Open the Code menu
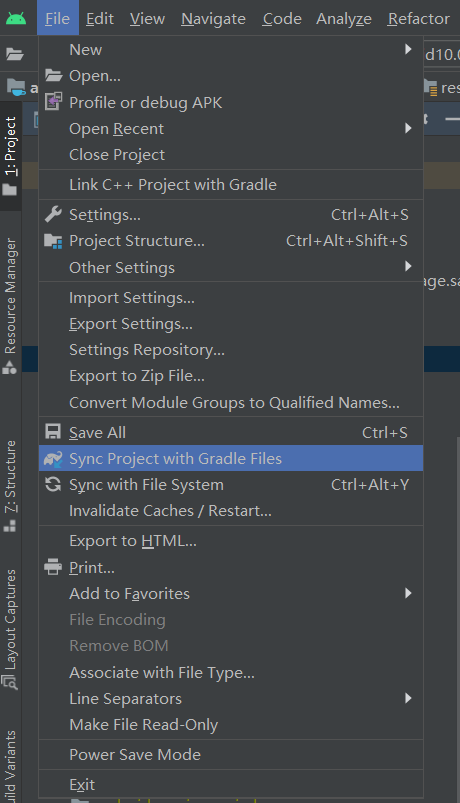The height and width of the screenshot is (803, 460). (x=282, y=18)
